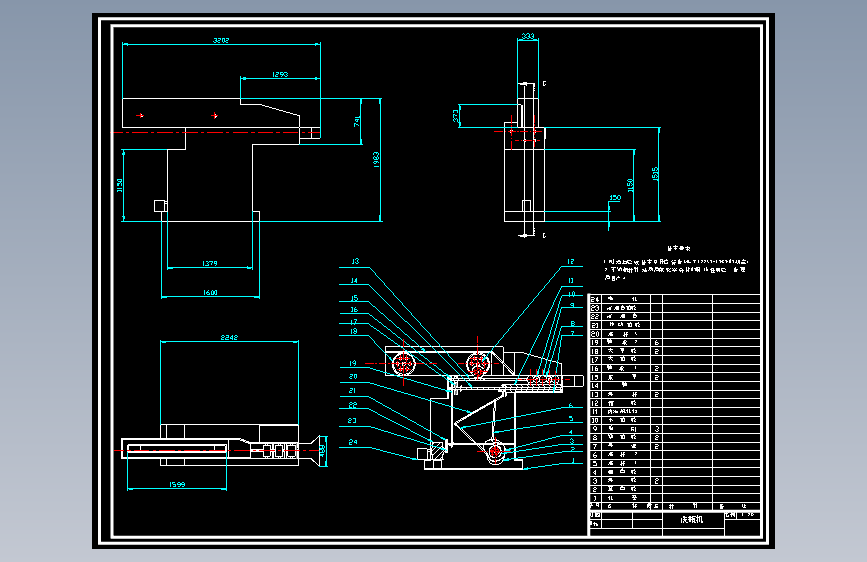Pick the 1983 overall height dimension

(x=376, y=160)
